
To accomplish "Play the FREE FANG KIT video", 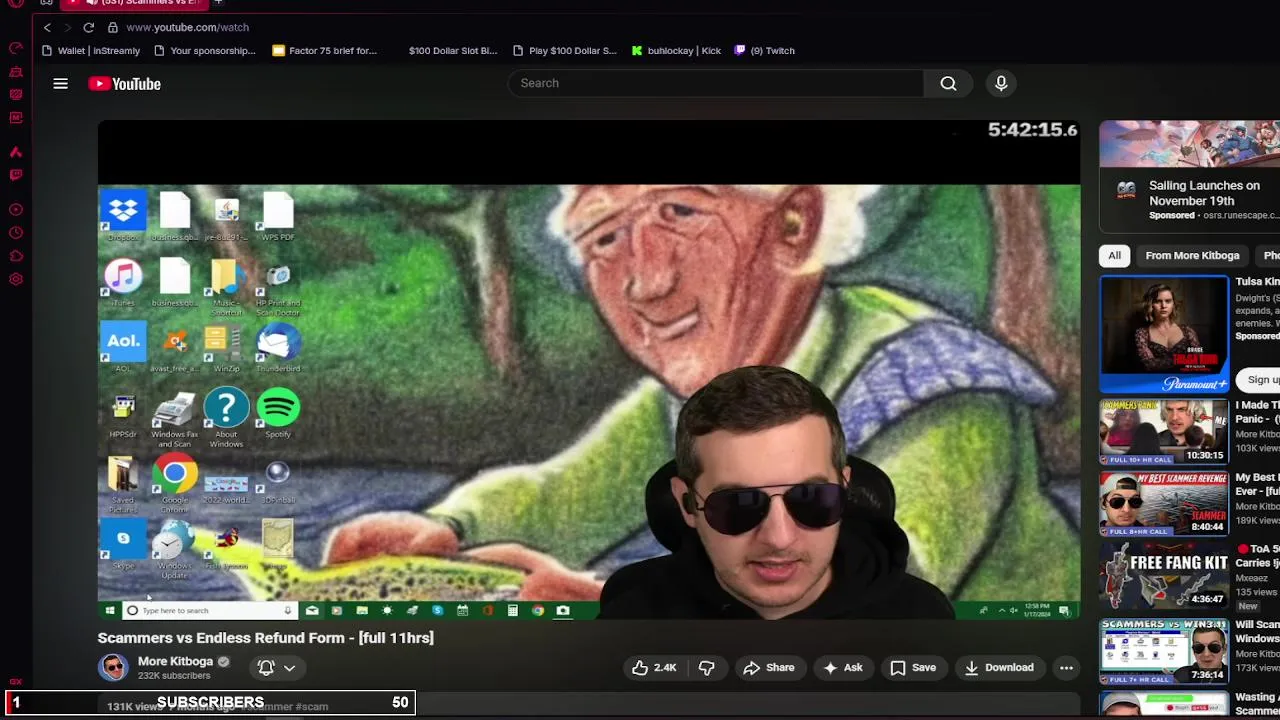I will point(1164,577).
